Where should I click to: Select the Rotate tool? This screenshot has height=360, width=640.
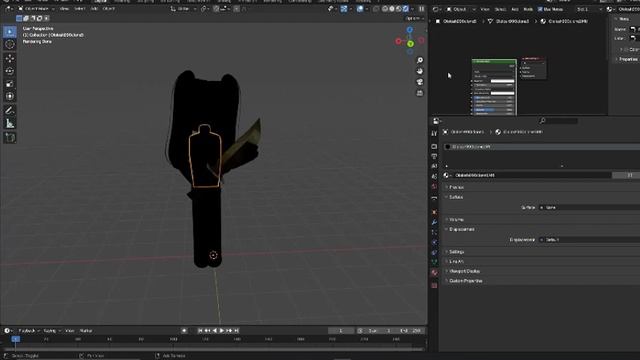[10, 71]
